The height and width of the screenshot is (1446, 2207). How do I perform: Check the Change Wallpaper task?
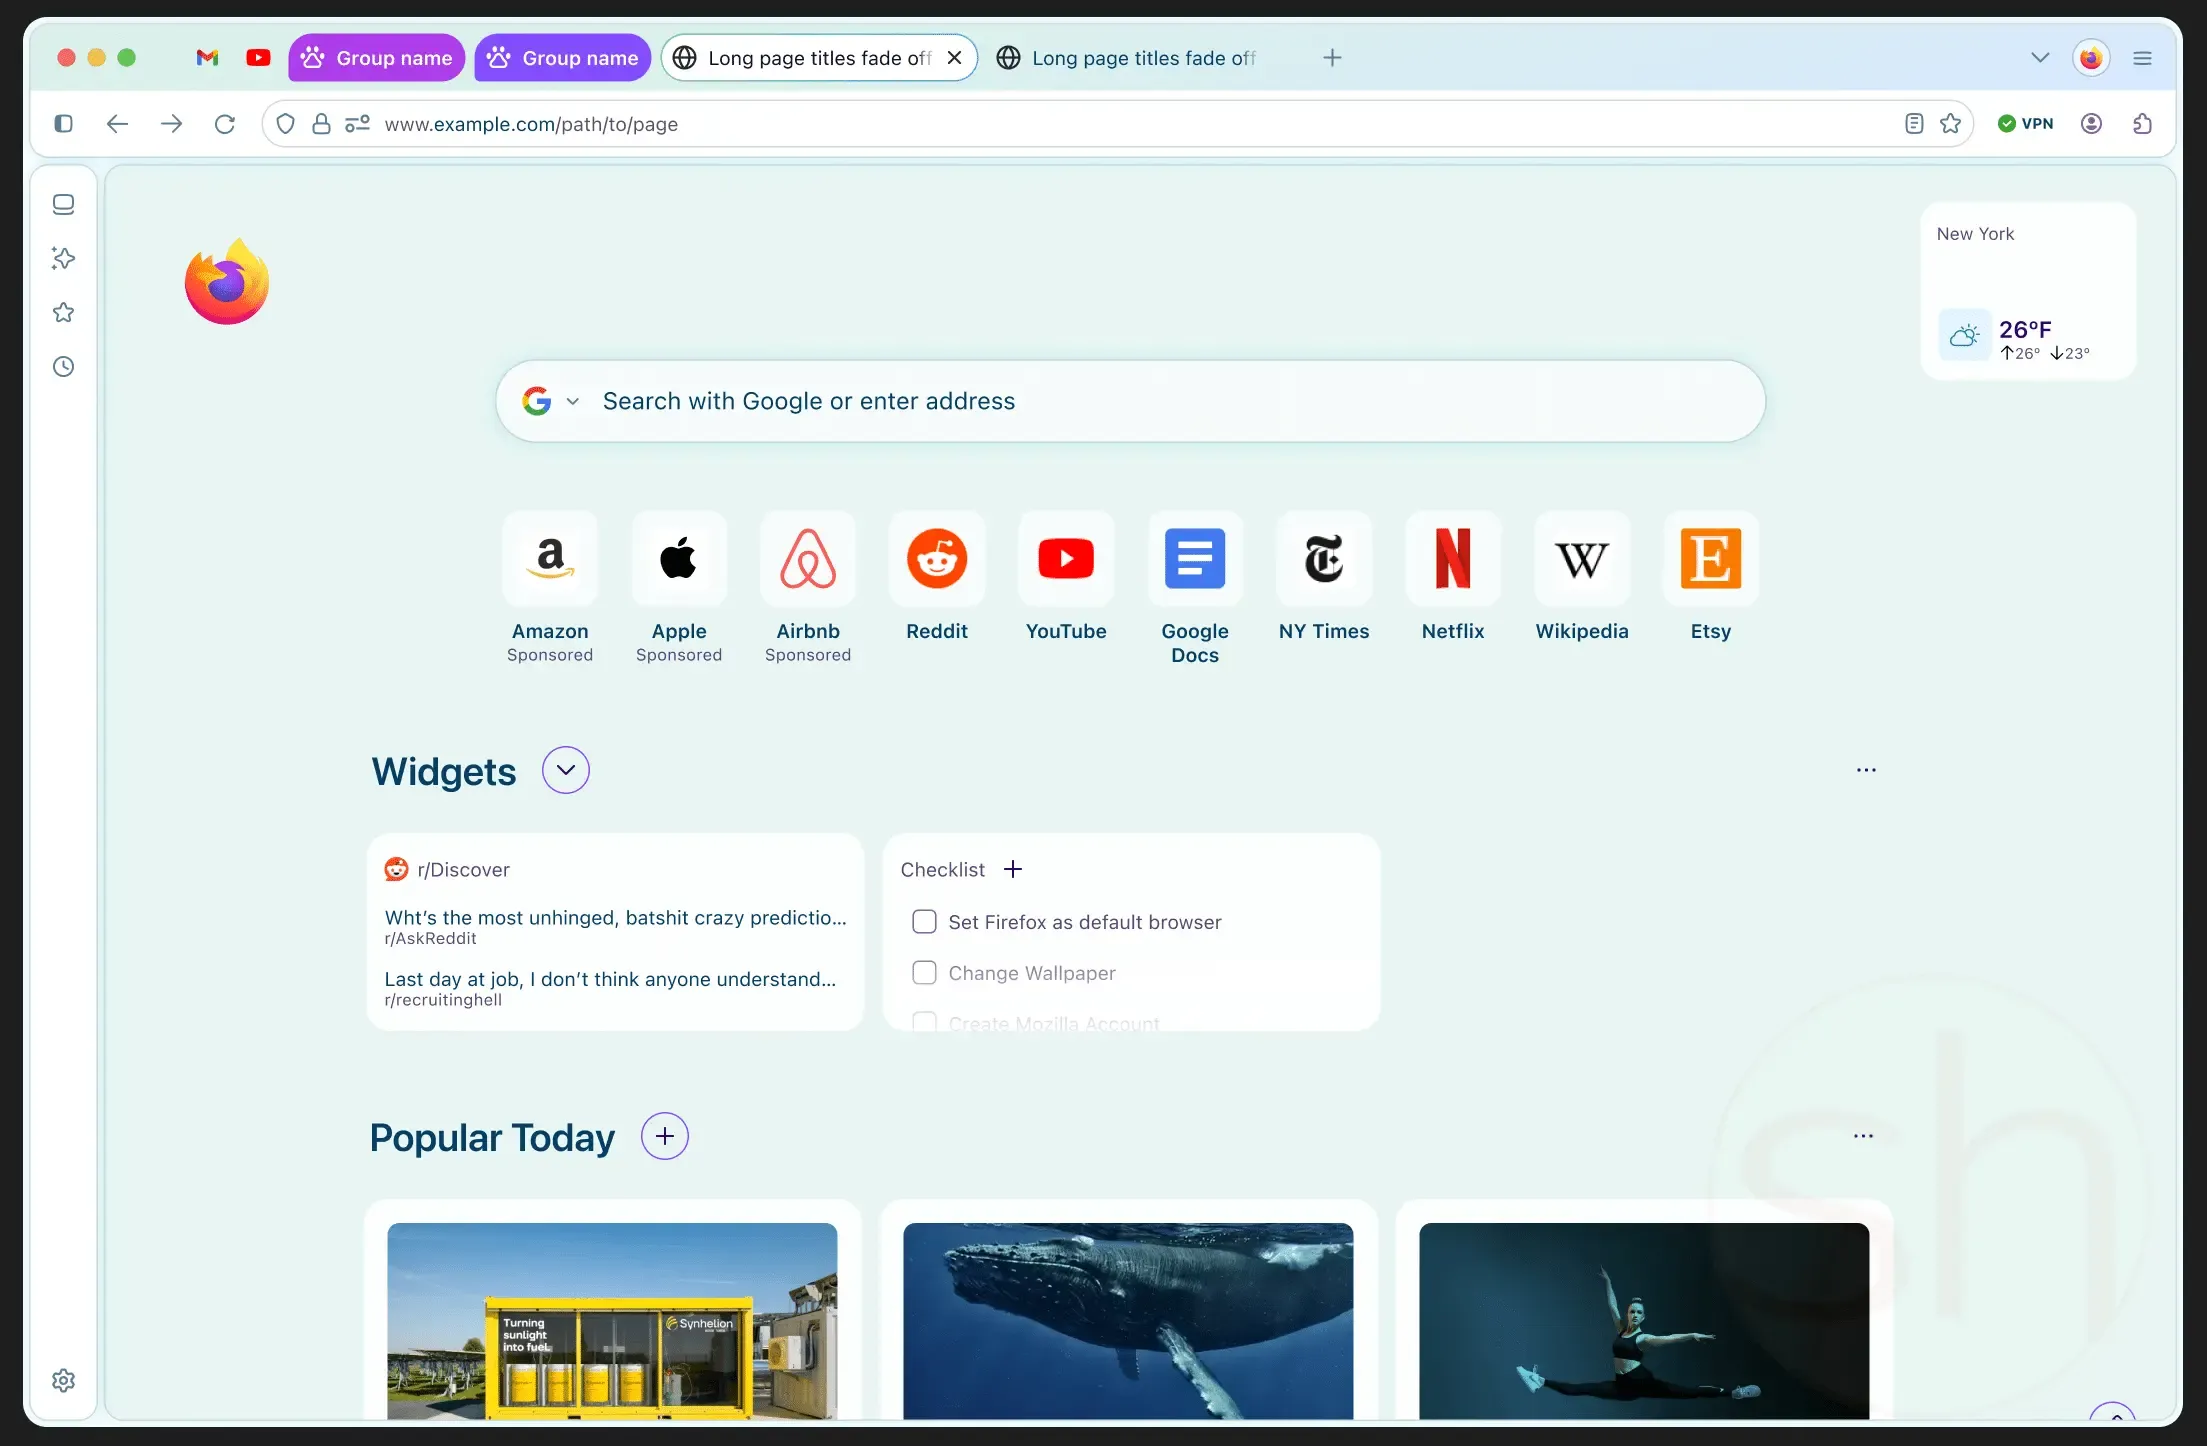(x=923, y=972)
